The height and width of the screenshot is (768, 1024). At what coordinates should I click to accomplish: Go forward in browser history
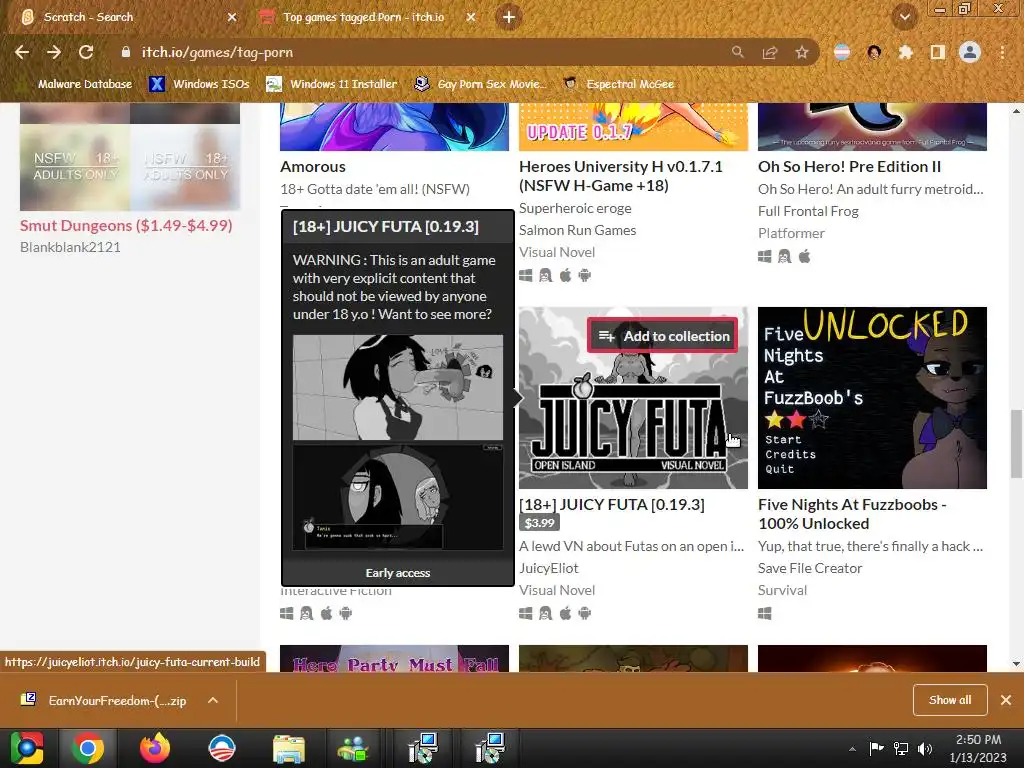click(54, 52)
